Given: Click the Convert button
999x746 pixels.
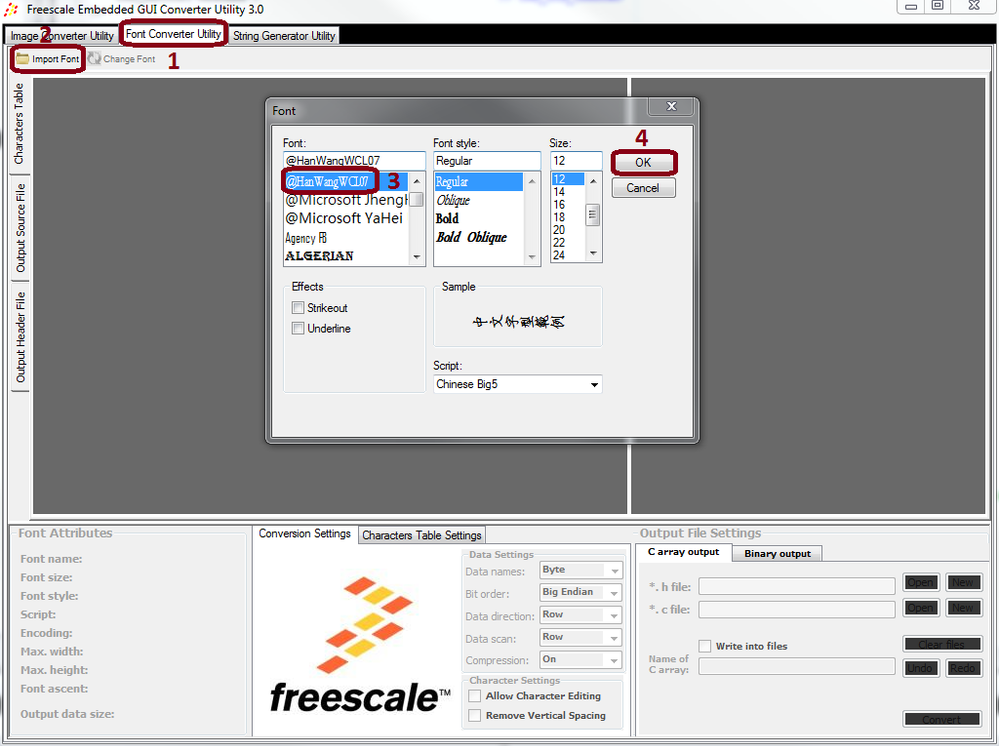Looking at the screenshot, I should pos(942,719).
